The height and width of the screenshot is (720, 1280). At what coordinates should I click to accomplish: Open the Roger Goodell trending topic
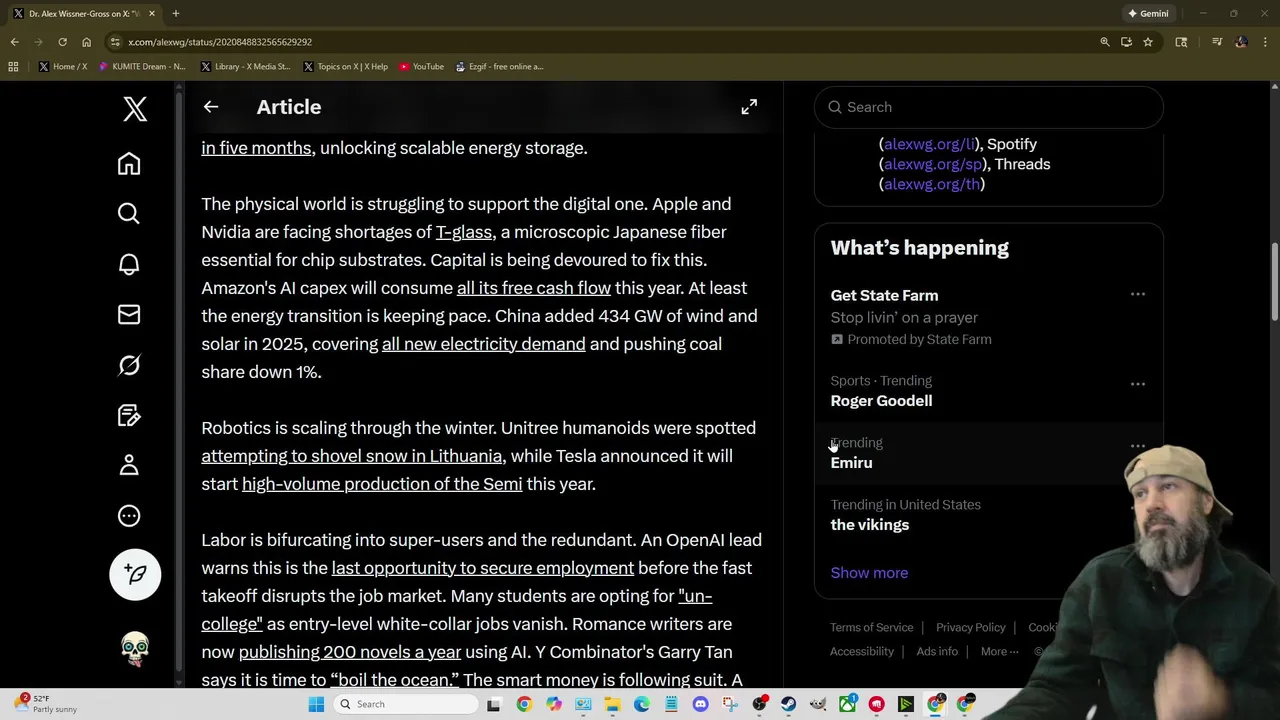pyautogui.click(x=881, y=401)
